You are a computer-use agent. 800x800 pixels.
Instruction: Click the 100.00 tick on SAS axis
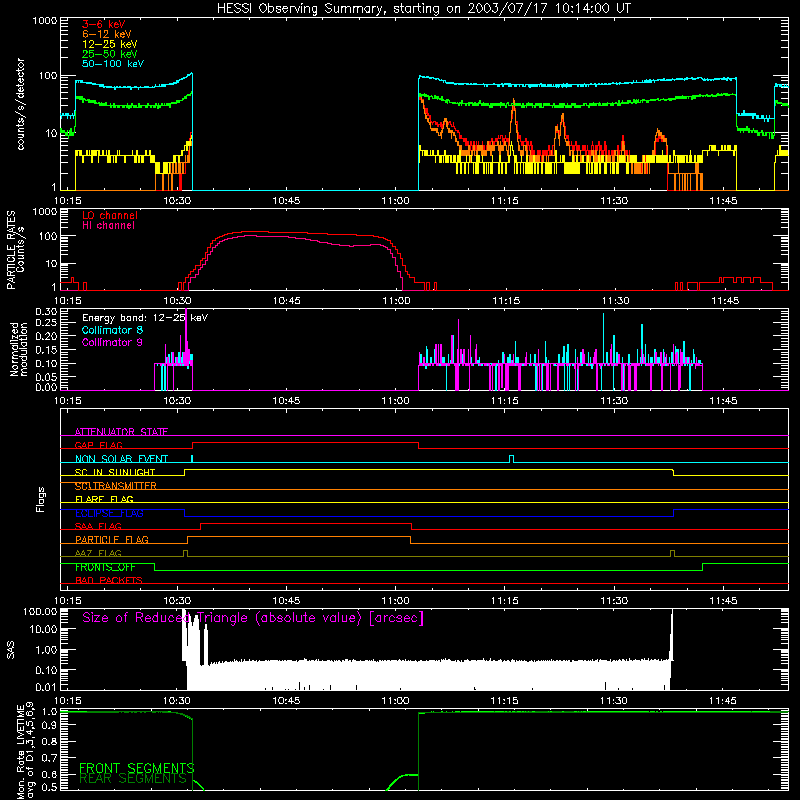coord(40,611)
